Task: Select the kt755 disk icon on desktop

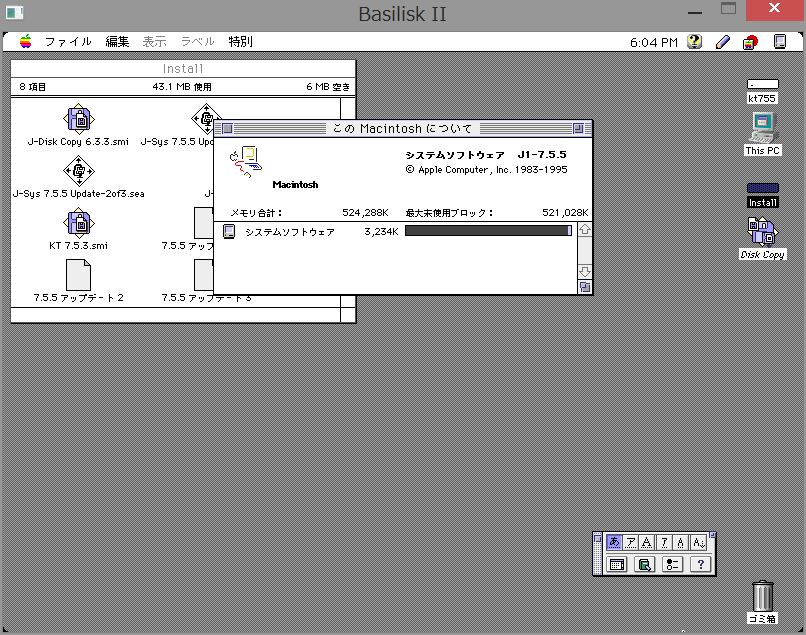Action: point(762,84)
